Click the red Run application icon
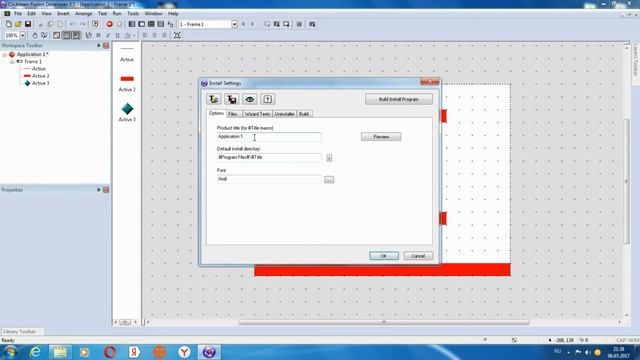This screenshot has width=640, height=360. point(109,24)
